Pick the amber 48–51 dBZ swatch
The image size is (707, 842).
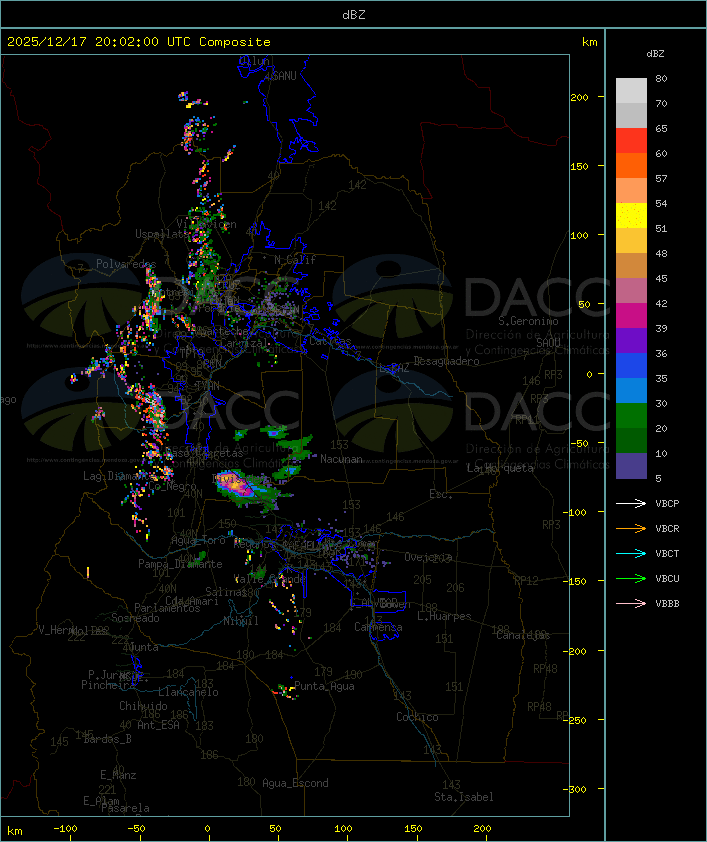pos(631,241)
